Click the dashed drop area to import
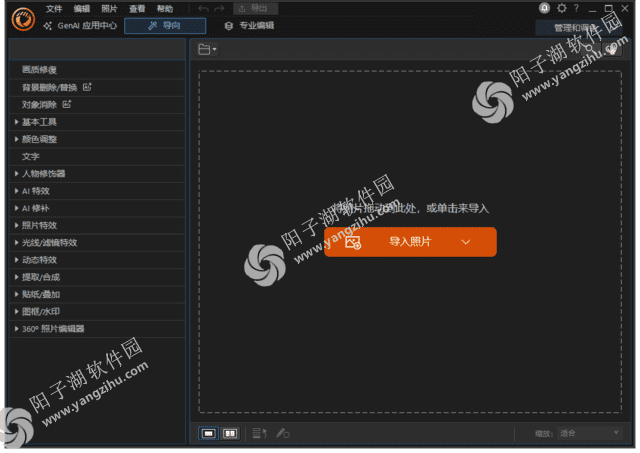 click(410, 242)
